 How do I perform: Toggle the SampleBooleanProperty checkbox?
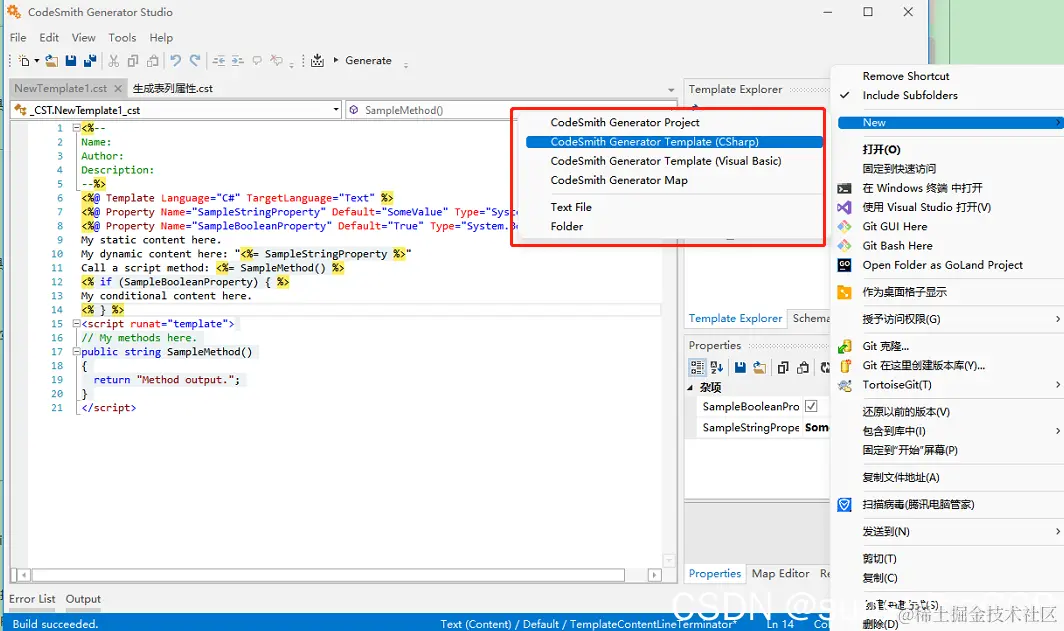(811, 406)
